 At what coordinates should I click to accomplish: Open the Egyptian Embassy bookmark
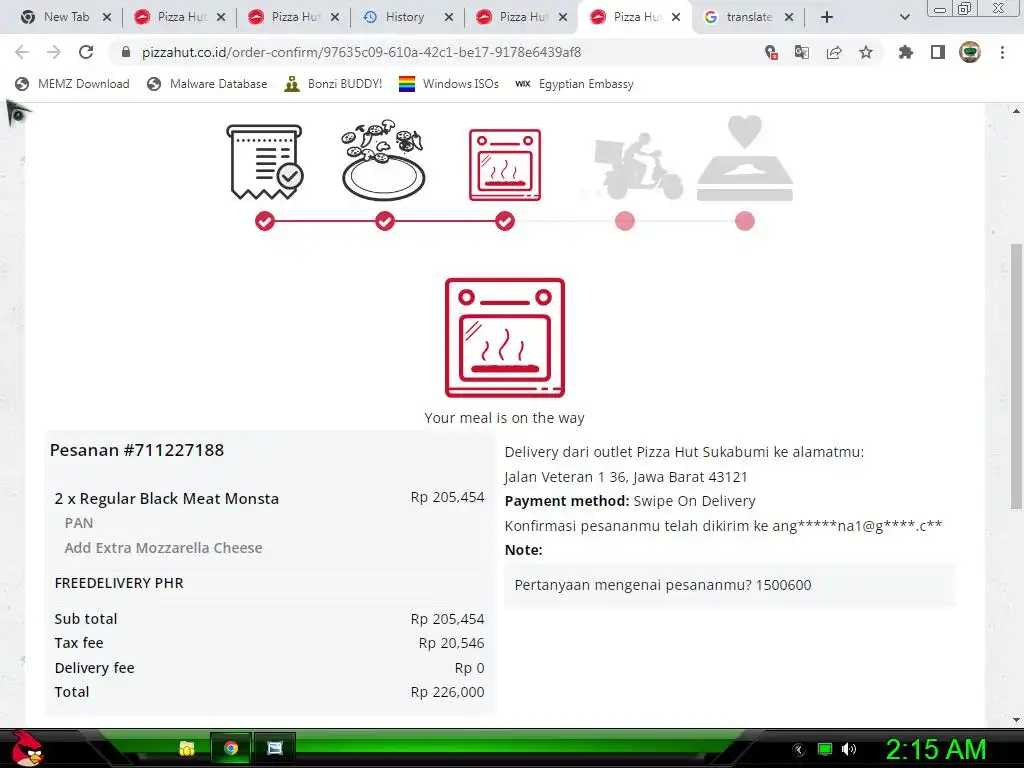(x=574, y=84)
